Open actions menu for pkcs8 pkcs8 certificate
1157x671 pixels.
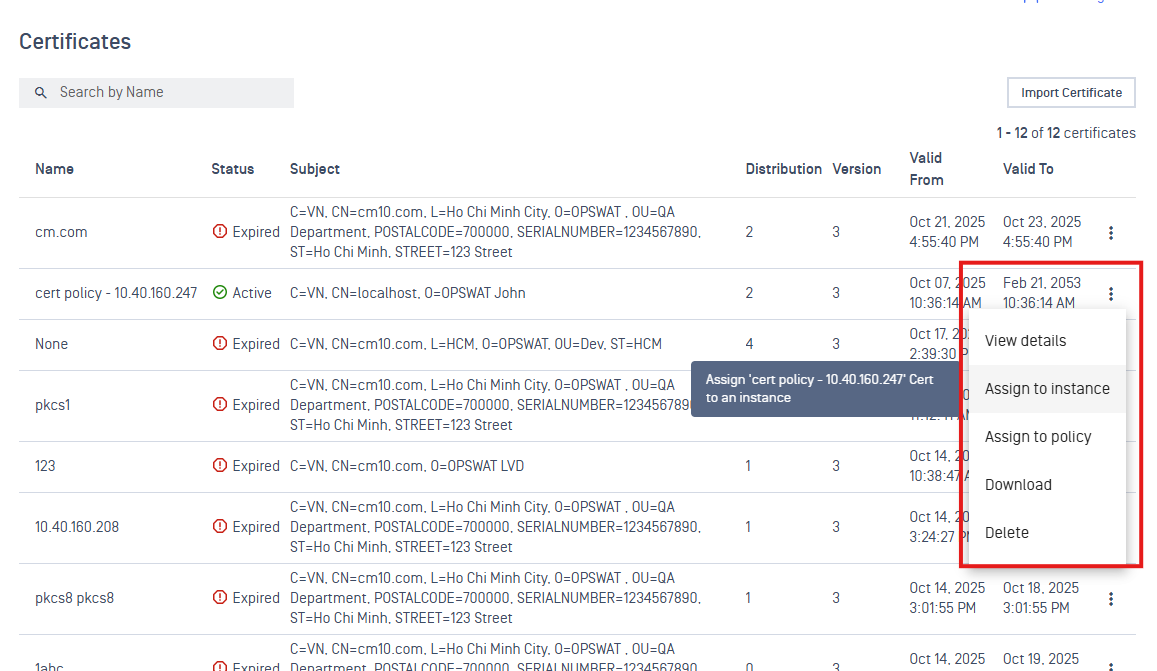(1110, 599)
